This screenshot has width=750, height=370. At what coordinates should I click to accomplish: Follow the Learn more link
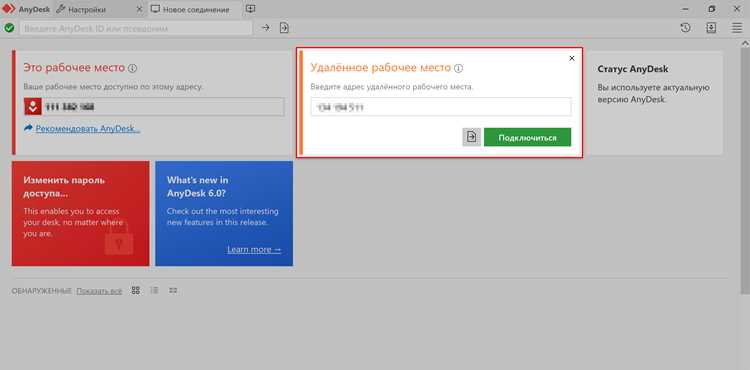[254, 250]
